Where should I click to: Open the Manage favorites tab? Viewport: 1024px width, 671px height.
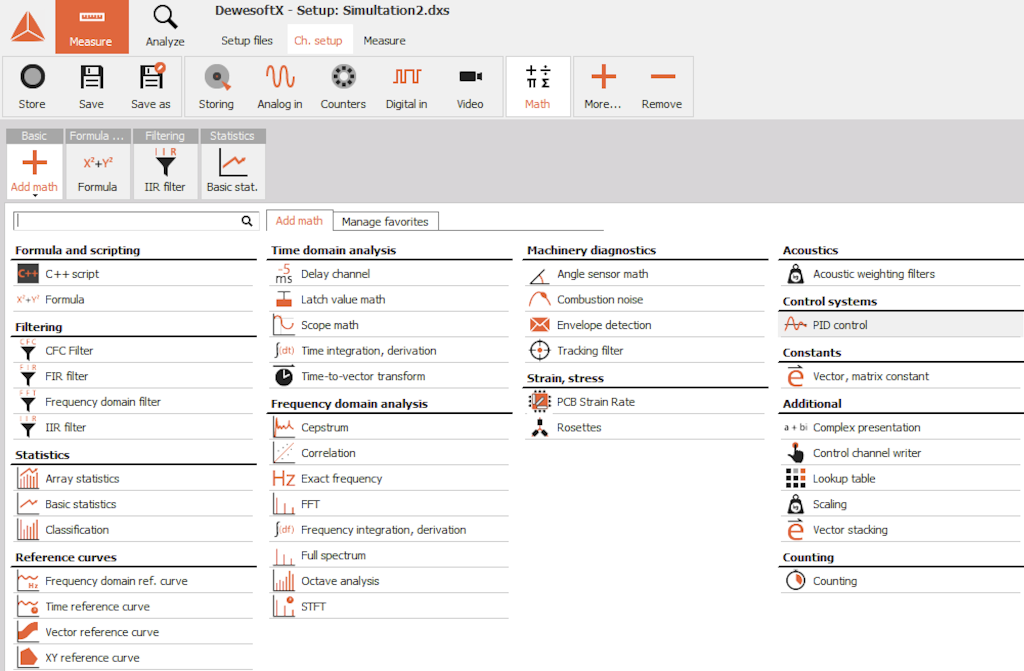coord(385,221)
